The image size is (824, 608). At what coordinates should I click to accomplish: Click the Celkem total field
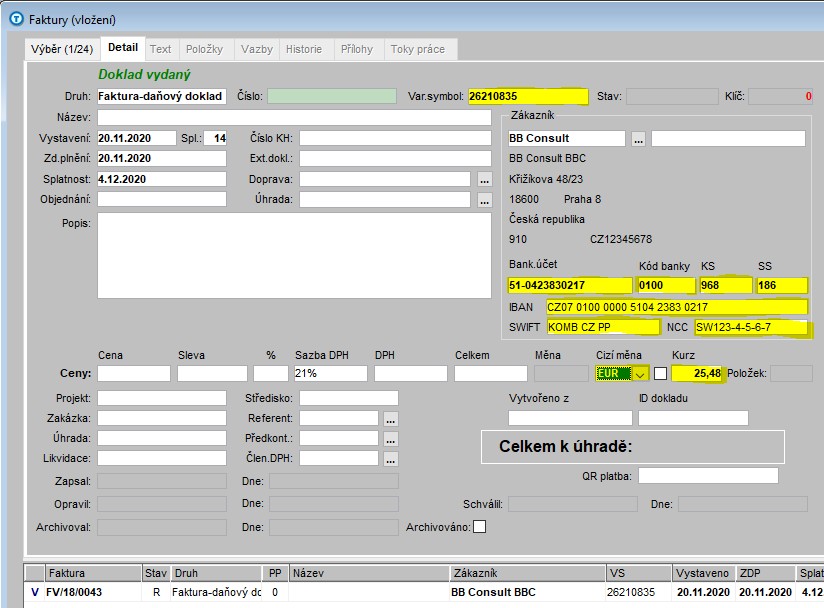[x=491, y=373]
